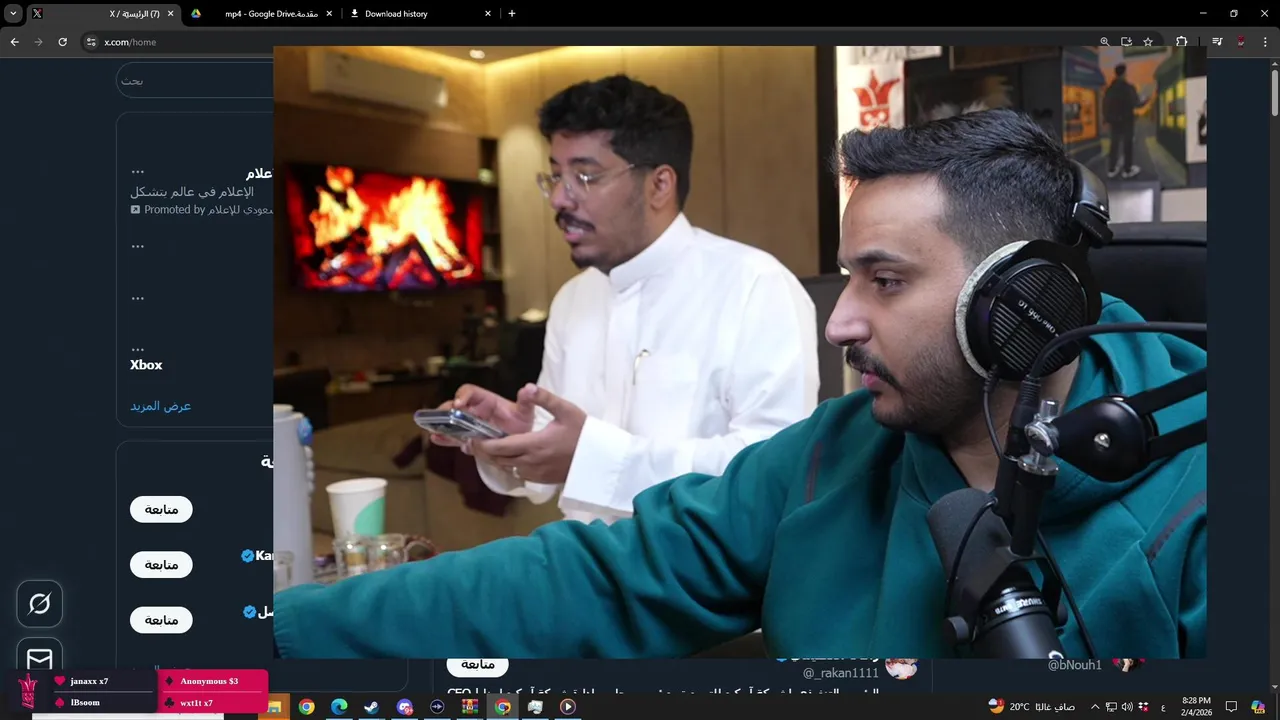Follow the @_rakan1111 account
The image size is (1280, 720).
[478, 665]
